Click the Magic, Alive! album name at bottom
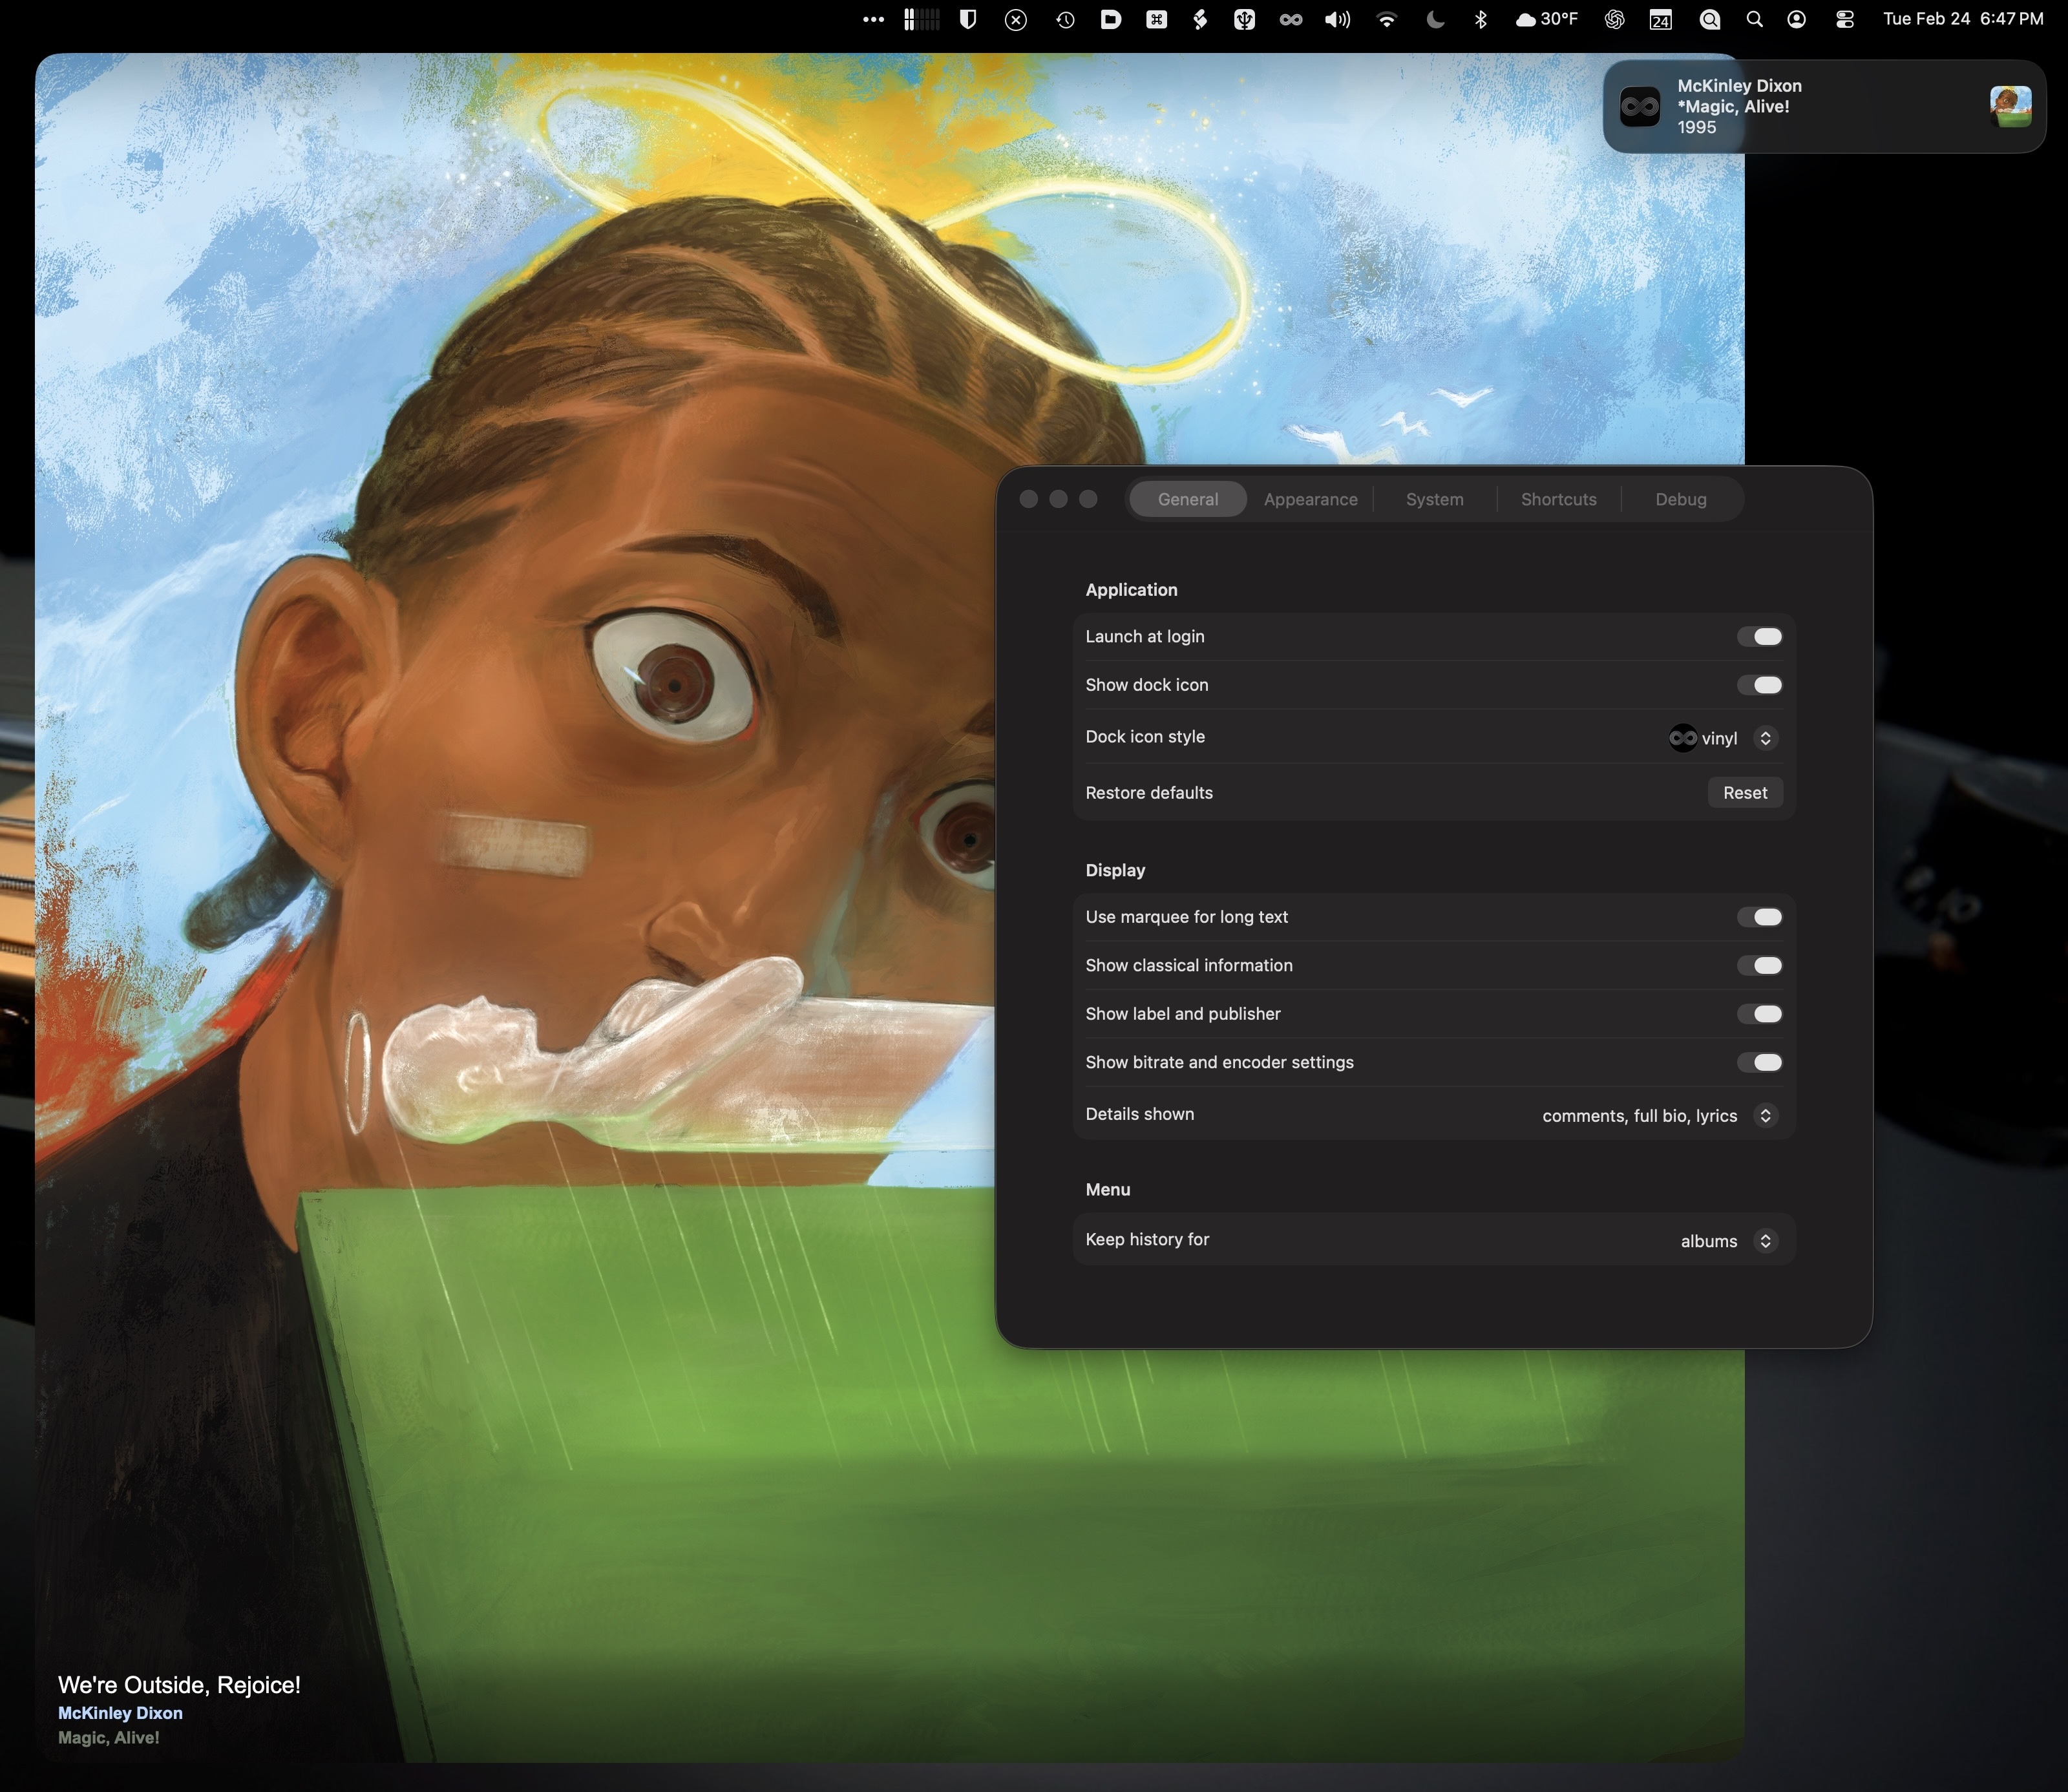This screenshot has width=2068, height=1792. click(109, 1738)
